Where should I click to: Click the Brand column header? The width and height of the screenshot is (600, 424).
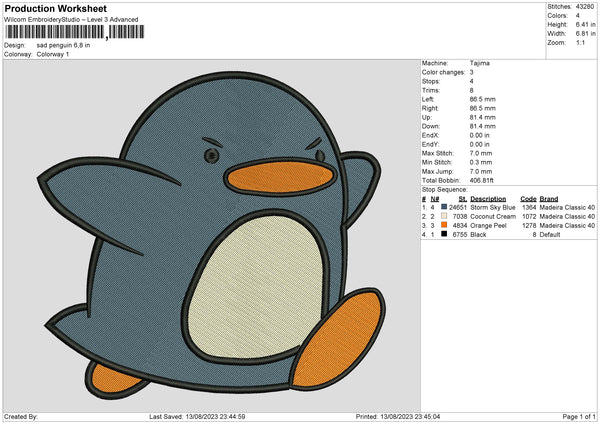point(549,199)
